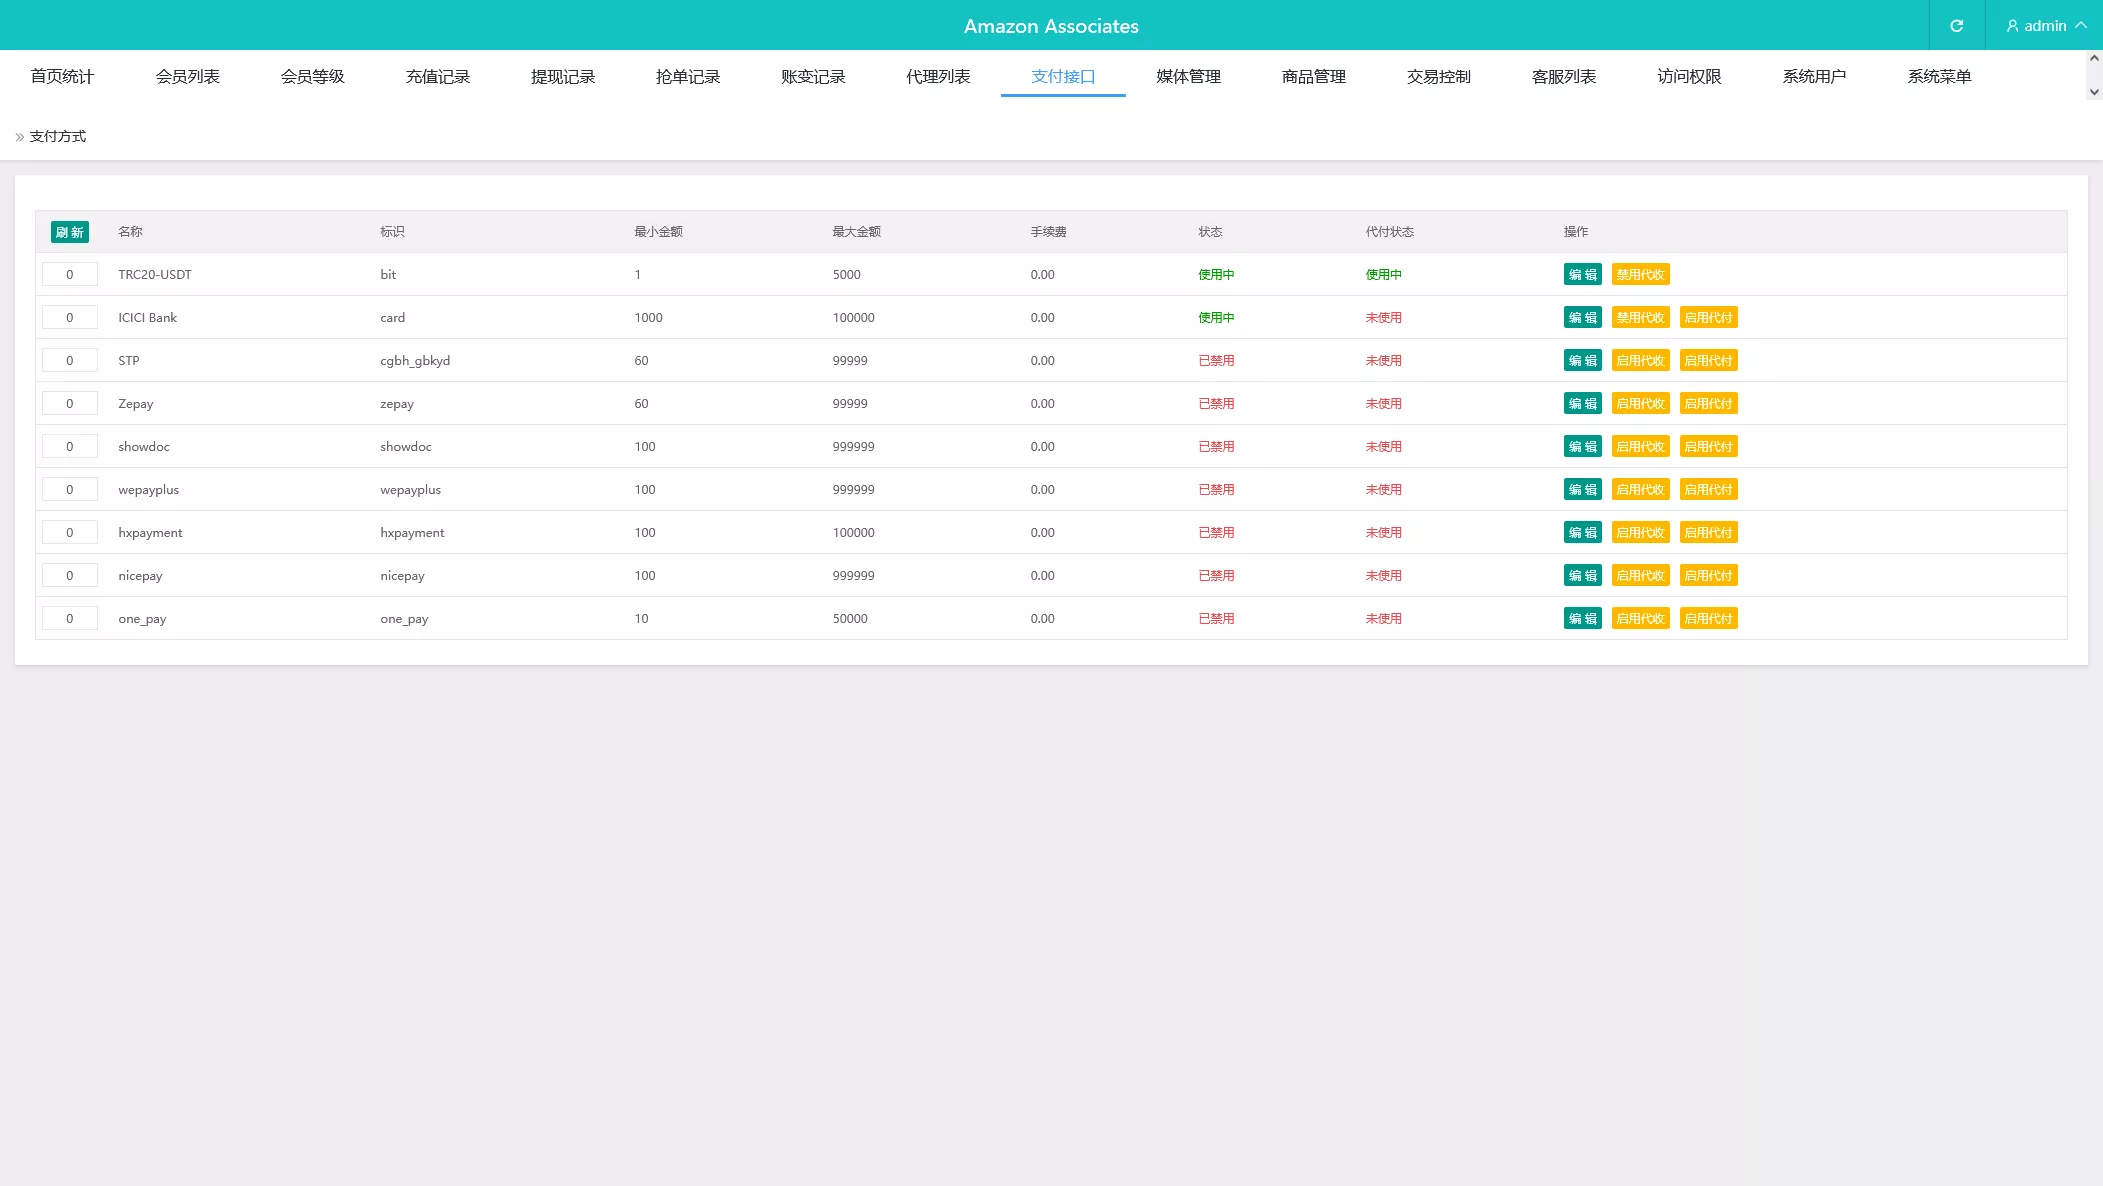Click sort order field of TRC20-USDT row

(x=69, y=275)
